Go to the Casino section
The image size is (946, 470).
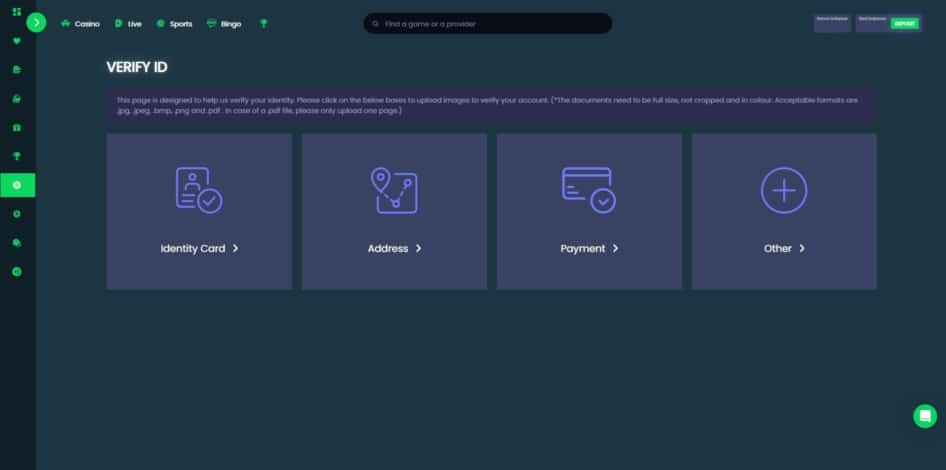81,23
